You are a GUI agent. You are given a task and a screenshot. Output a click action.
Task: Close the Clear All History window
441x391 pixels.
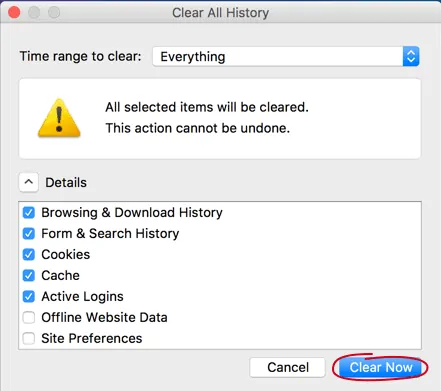pos(14,12)
